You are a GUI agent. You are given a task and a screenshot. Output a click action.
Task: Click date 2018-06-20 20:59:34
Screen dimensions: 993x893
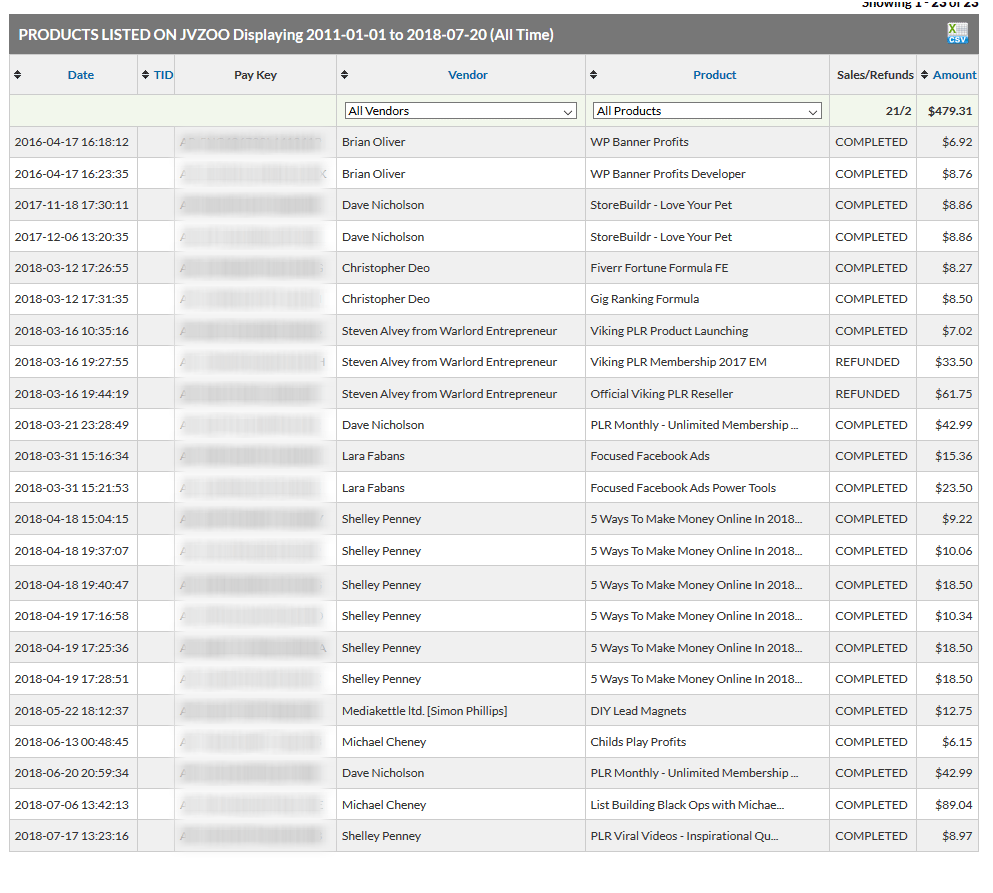click(72, 773)
